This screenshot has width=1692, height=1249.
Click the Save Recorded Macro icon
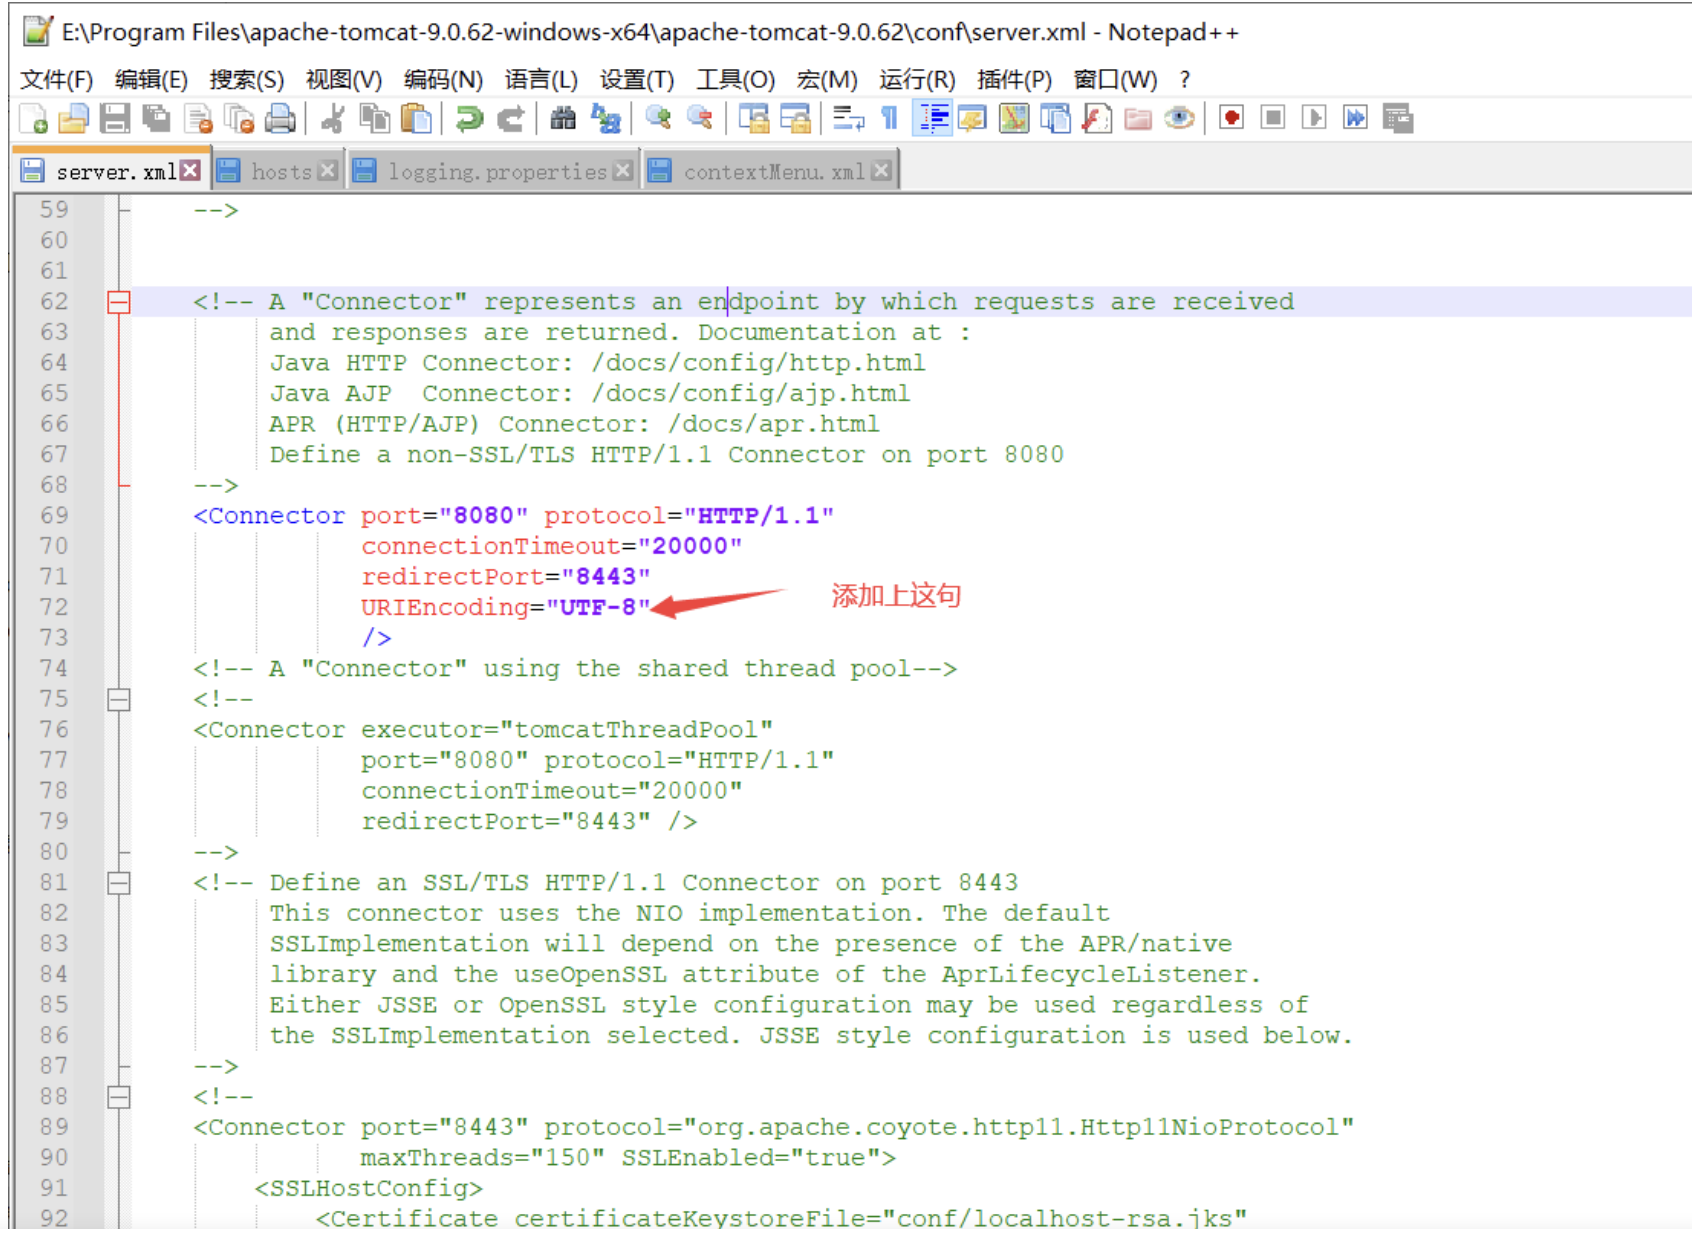[1398, 118]
